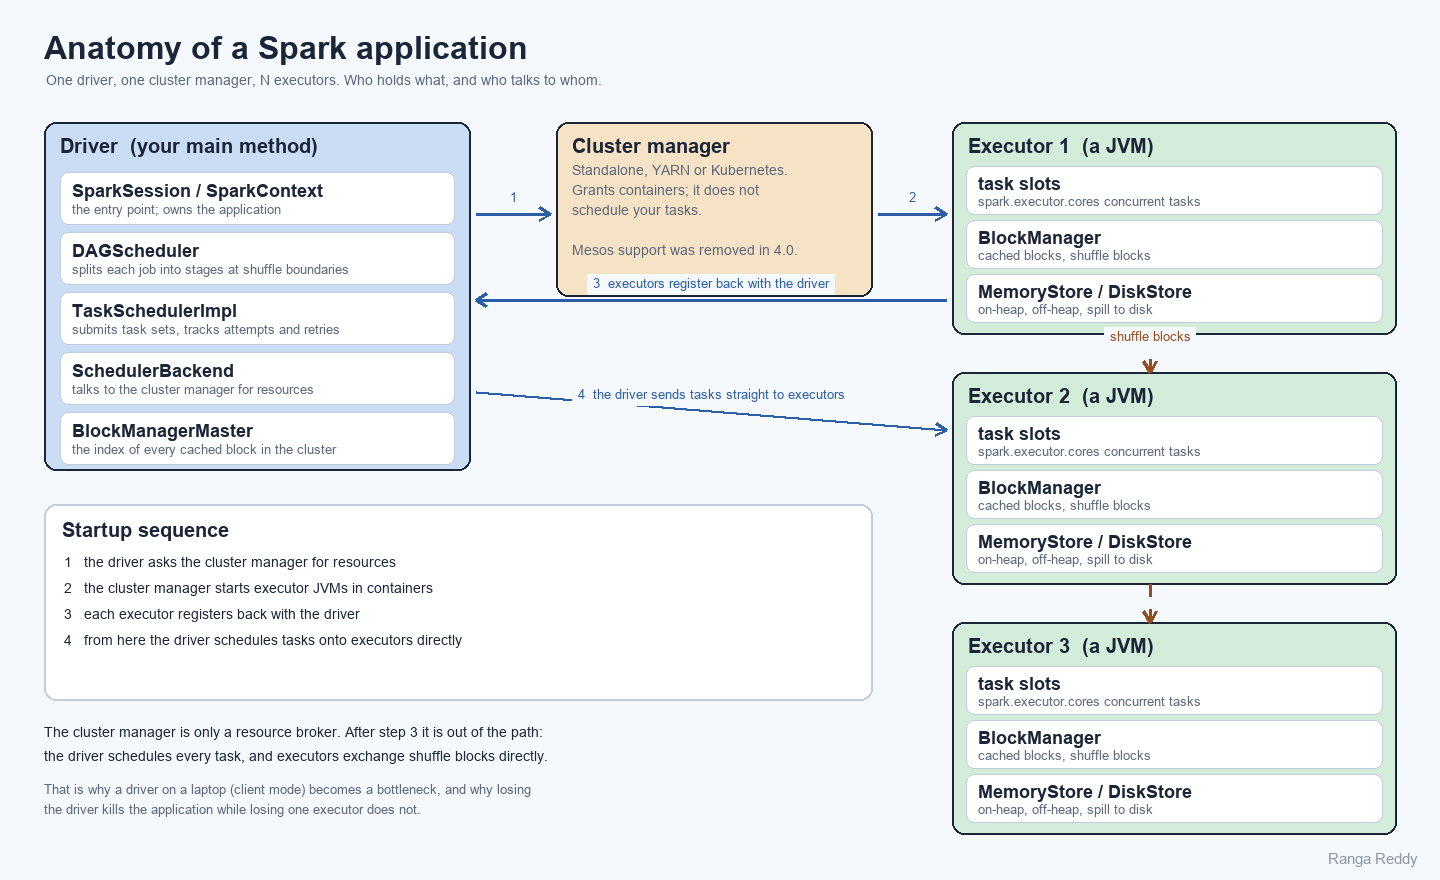The image size is (1440, 880).
Task: Click 'BlockManager' in Executor 1
Action: (x=1039, y=238)
